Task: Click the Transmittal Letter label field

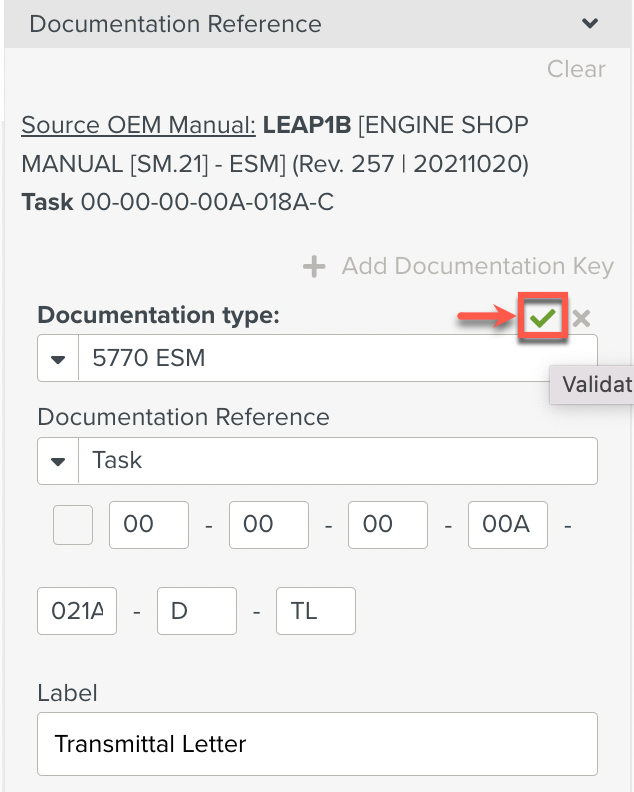Action: (317, 744)
